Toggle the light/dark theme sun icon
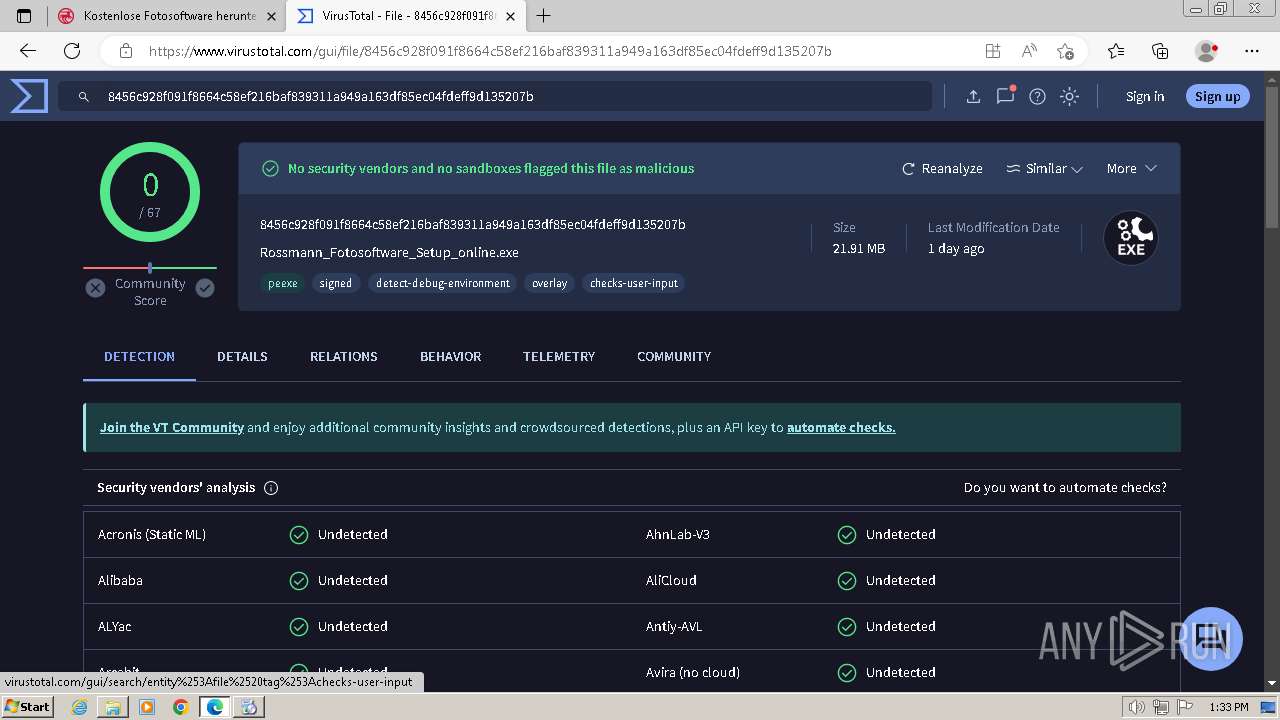The height and width of the screenshot is (720, 1280). pos(1069,96)
